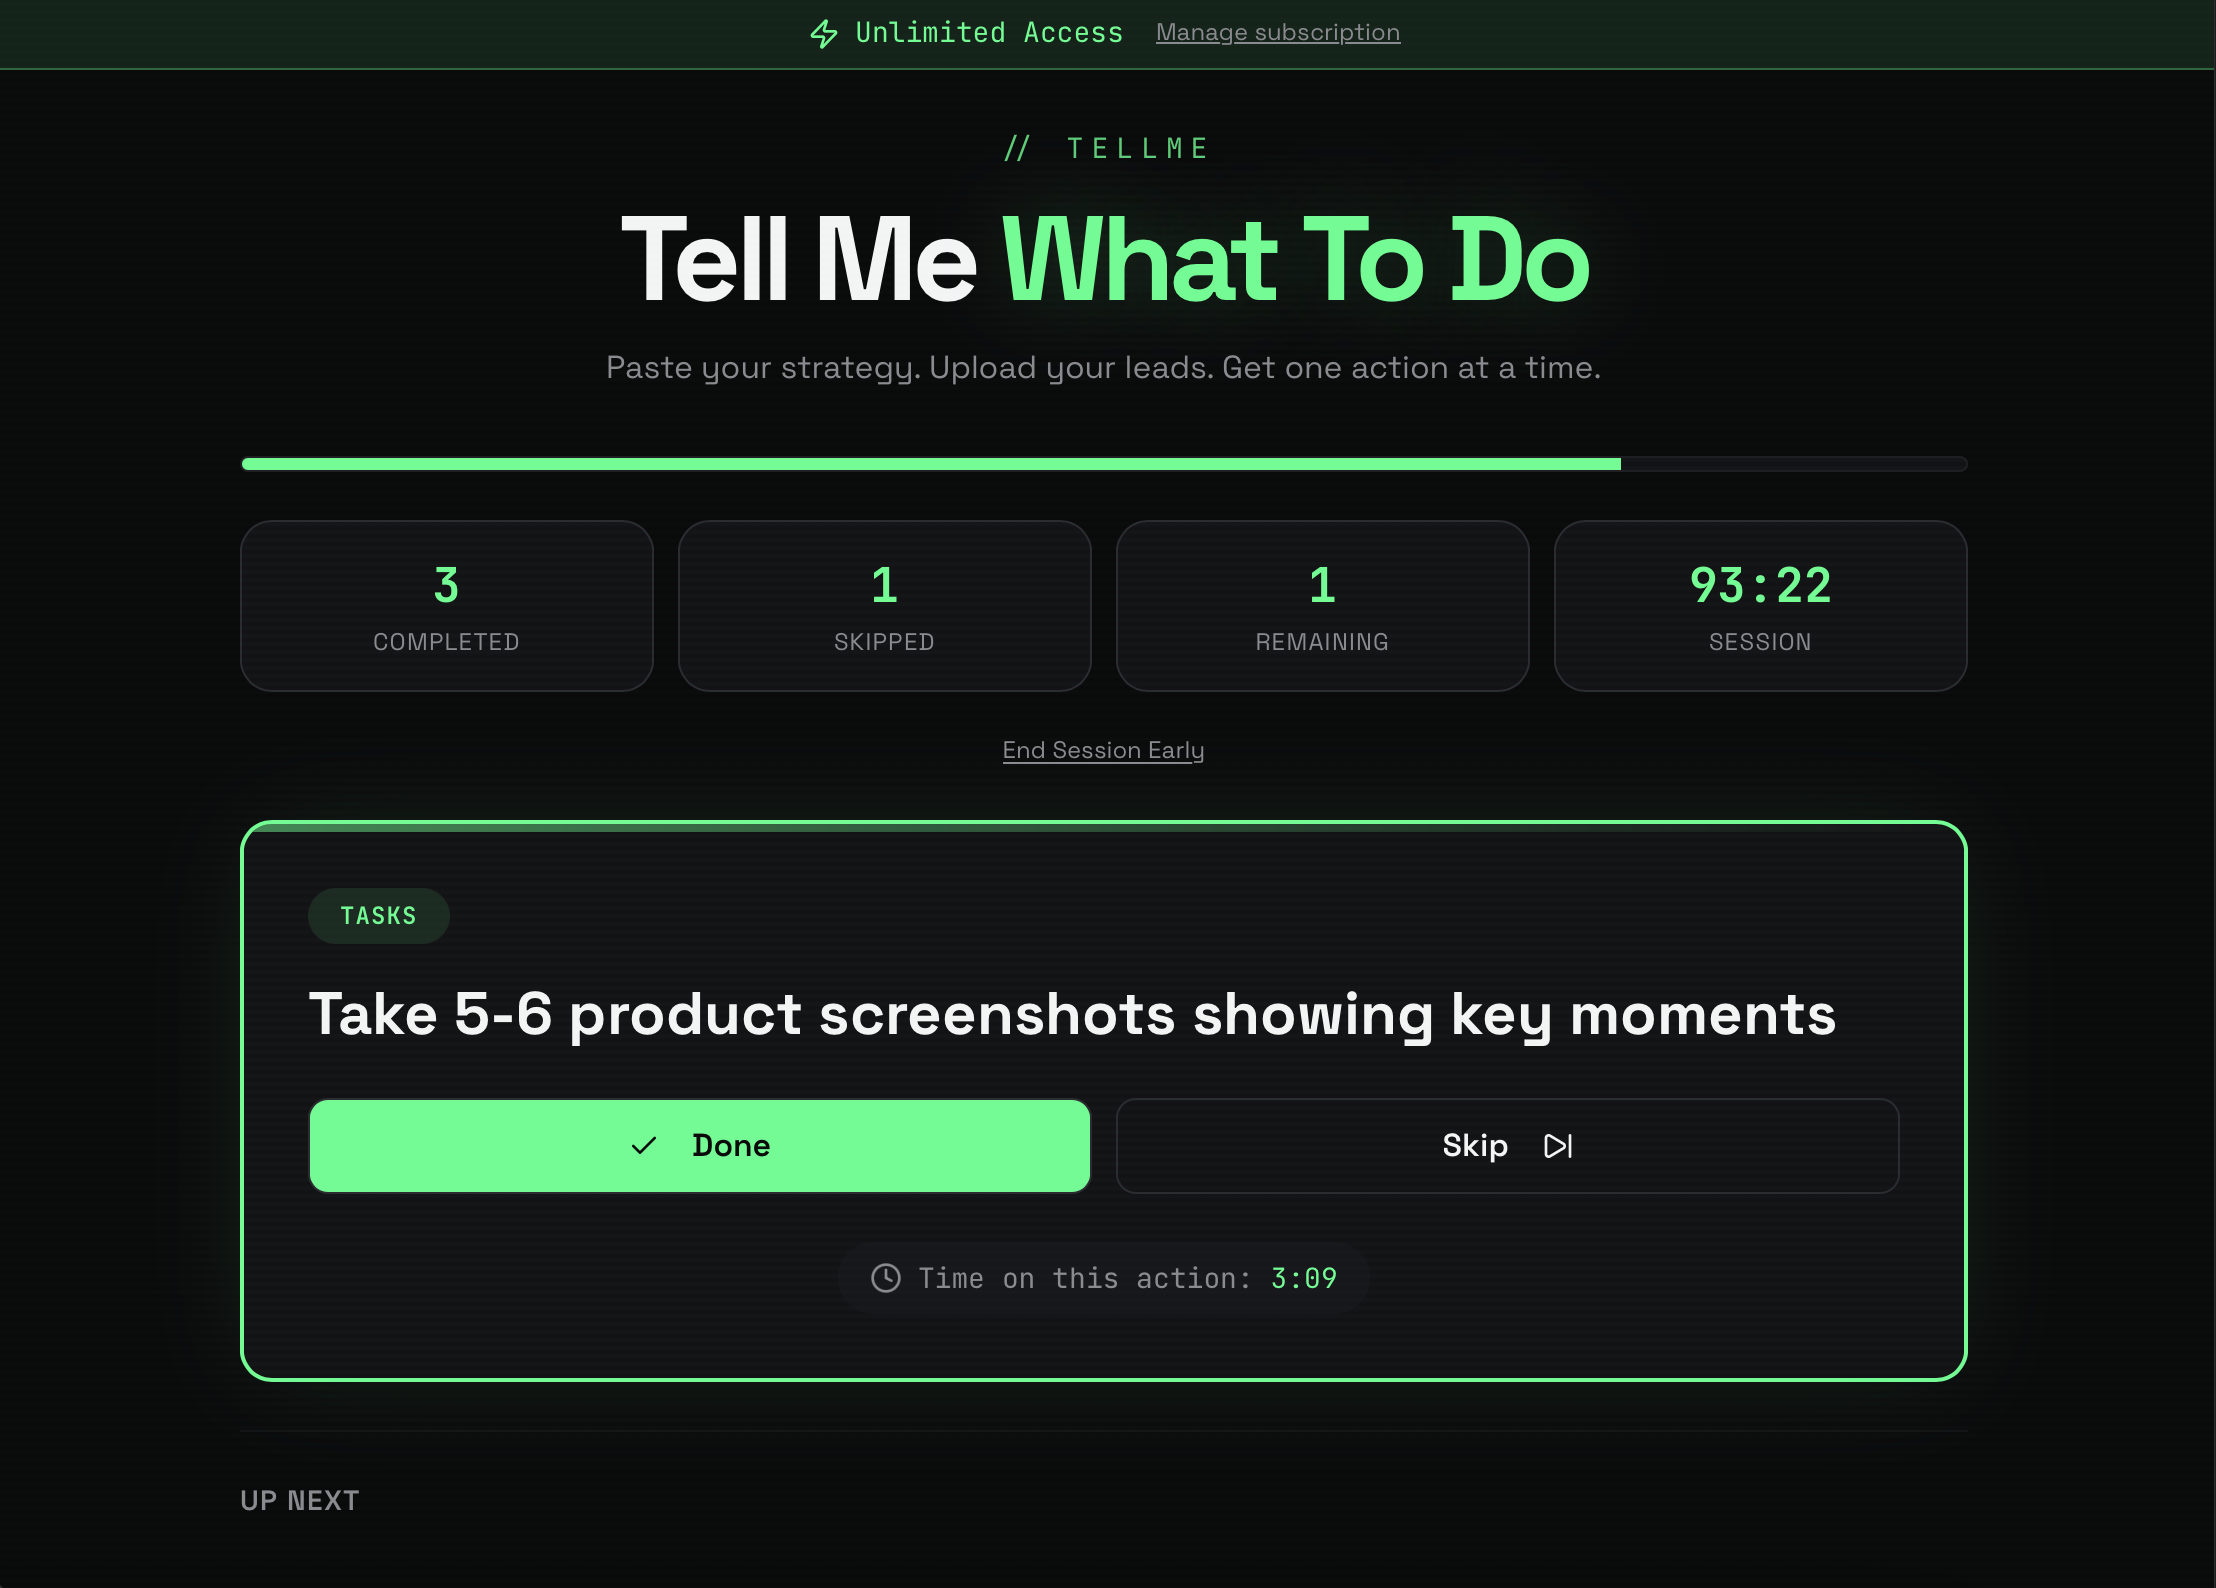Click the 93:22 SESSION timer card

pyautogui.click(x=1760, y=606)
